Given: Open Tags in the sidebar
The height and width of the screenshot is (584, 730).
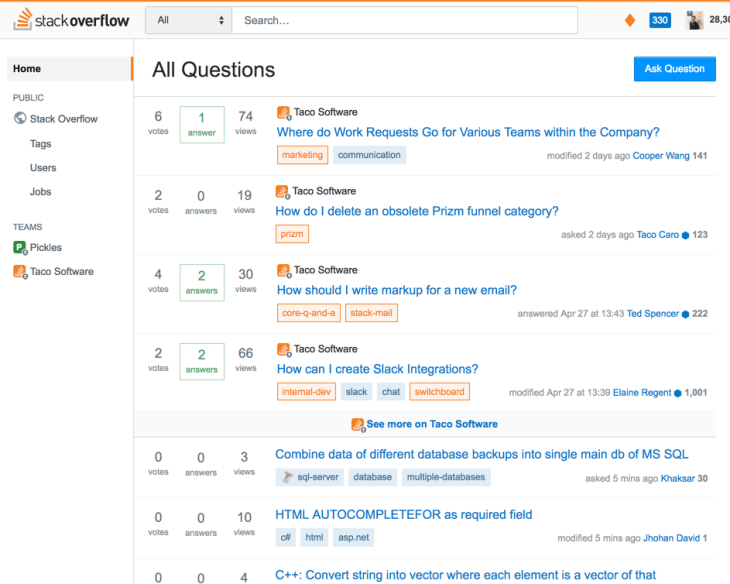Looking at the screenshot, I should [x=41, y=143].
